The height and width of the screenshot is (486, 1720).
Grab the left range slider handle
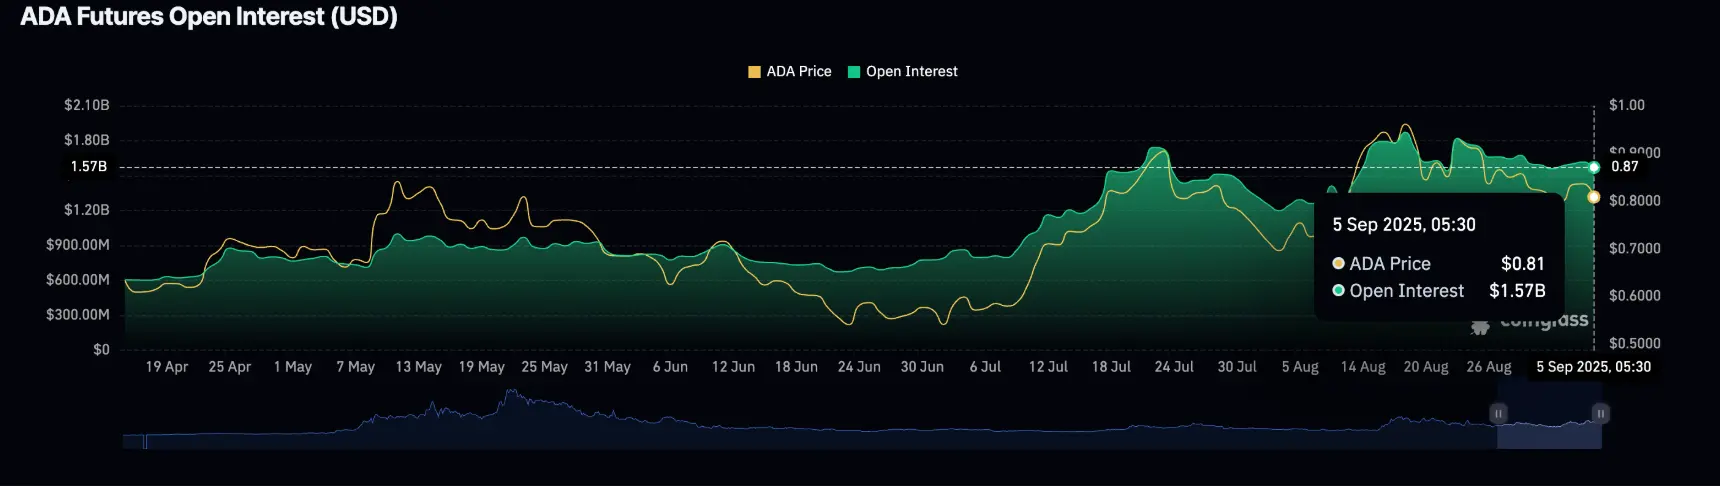1498,413
